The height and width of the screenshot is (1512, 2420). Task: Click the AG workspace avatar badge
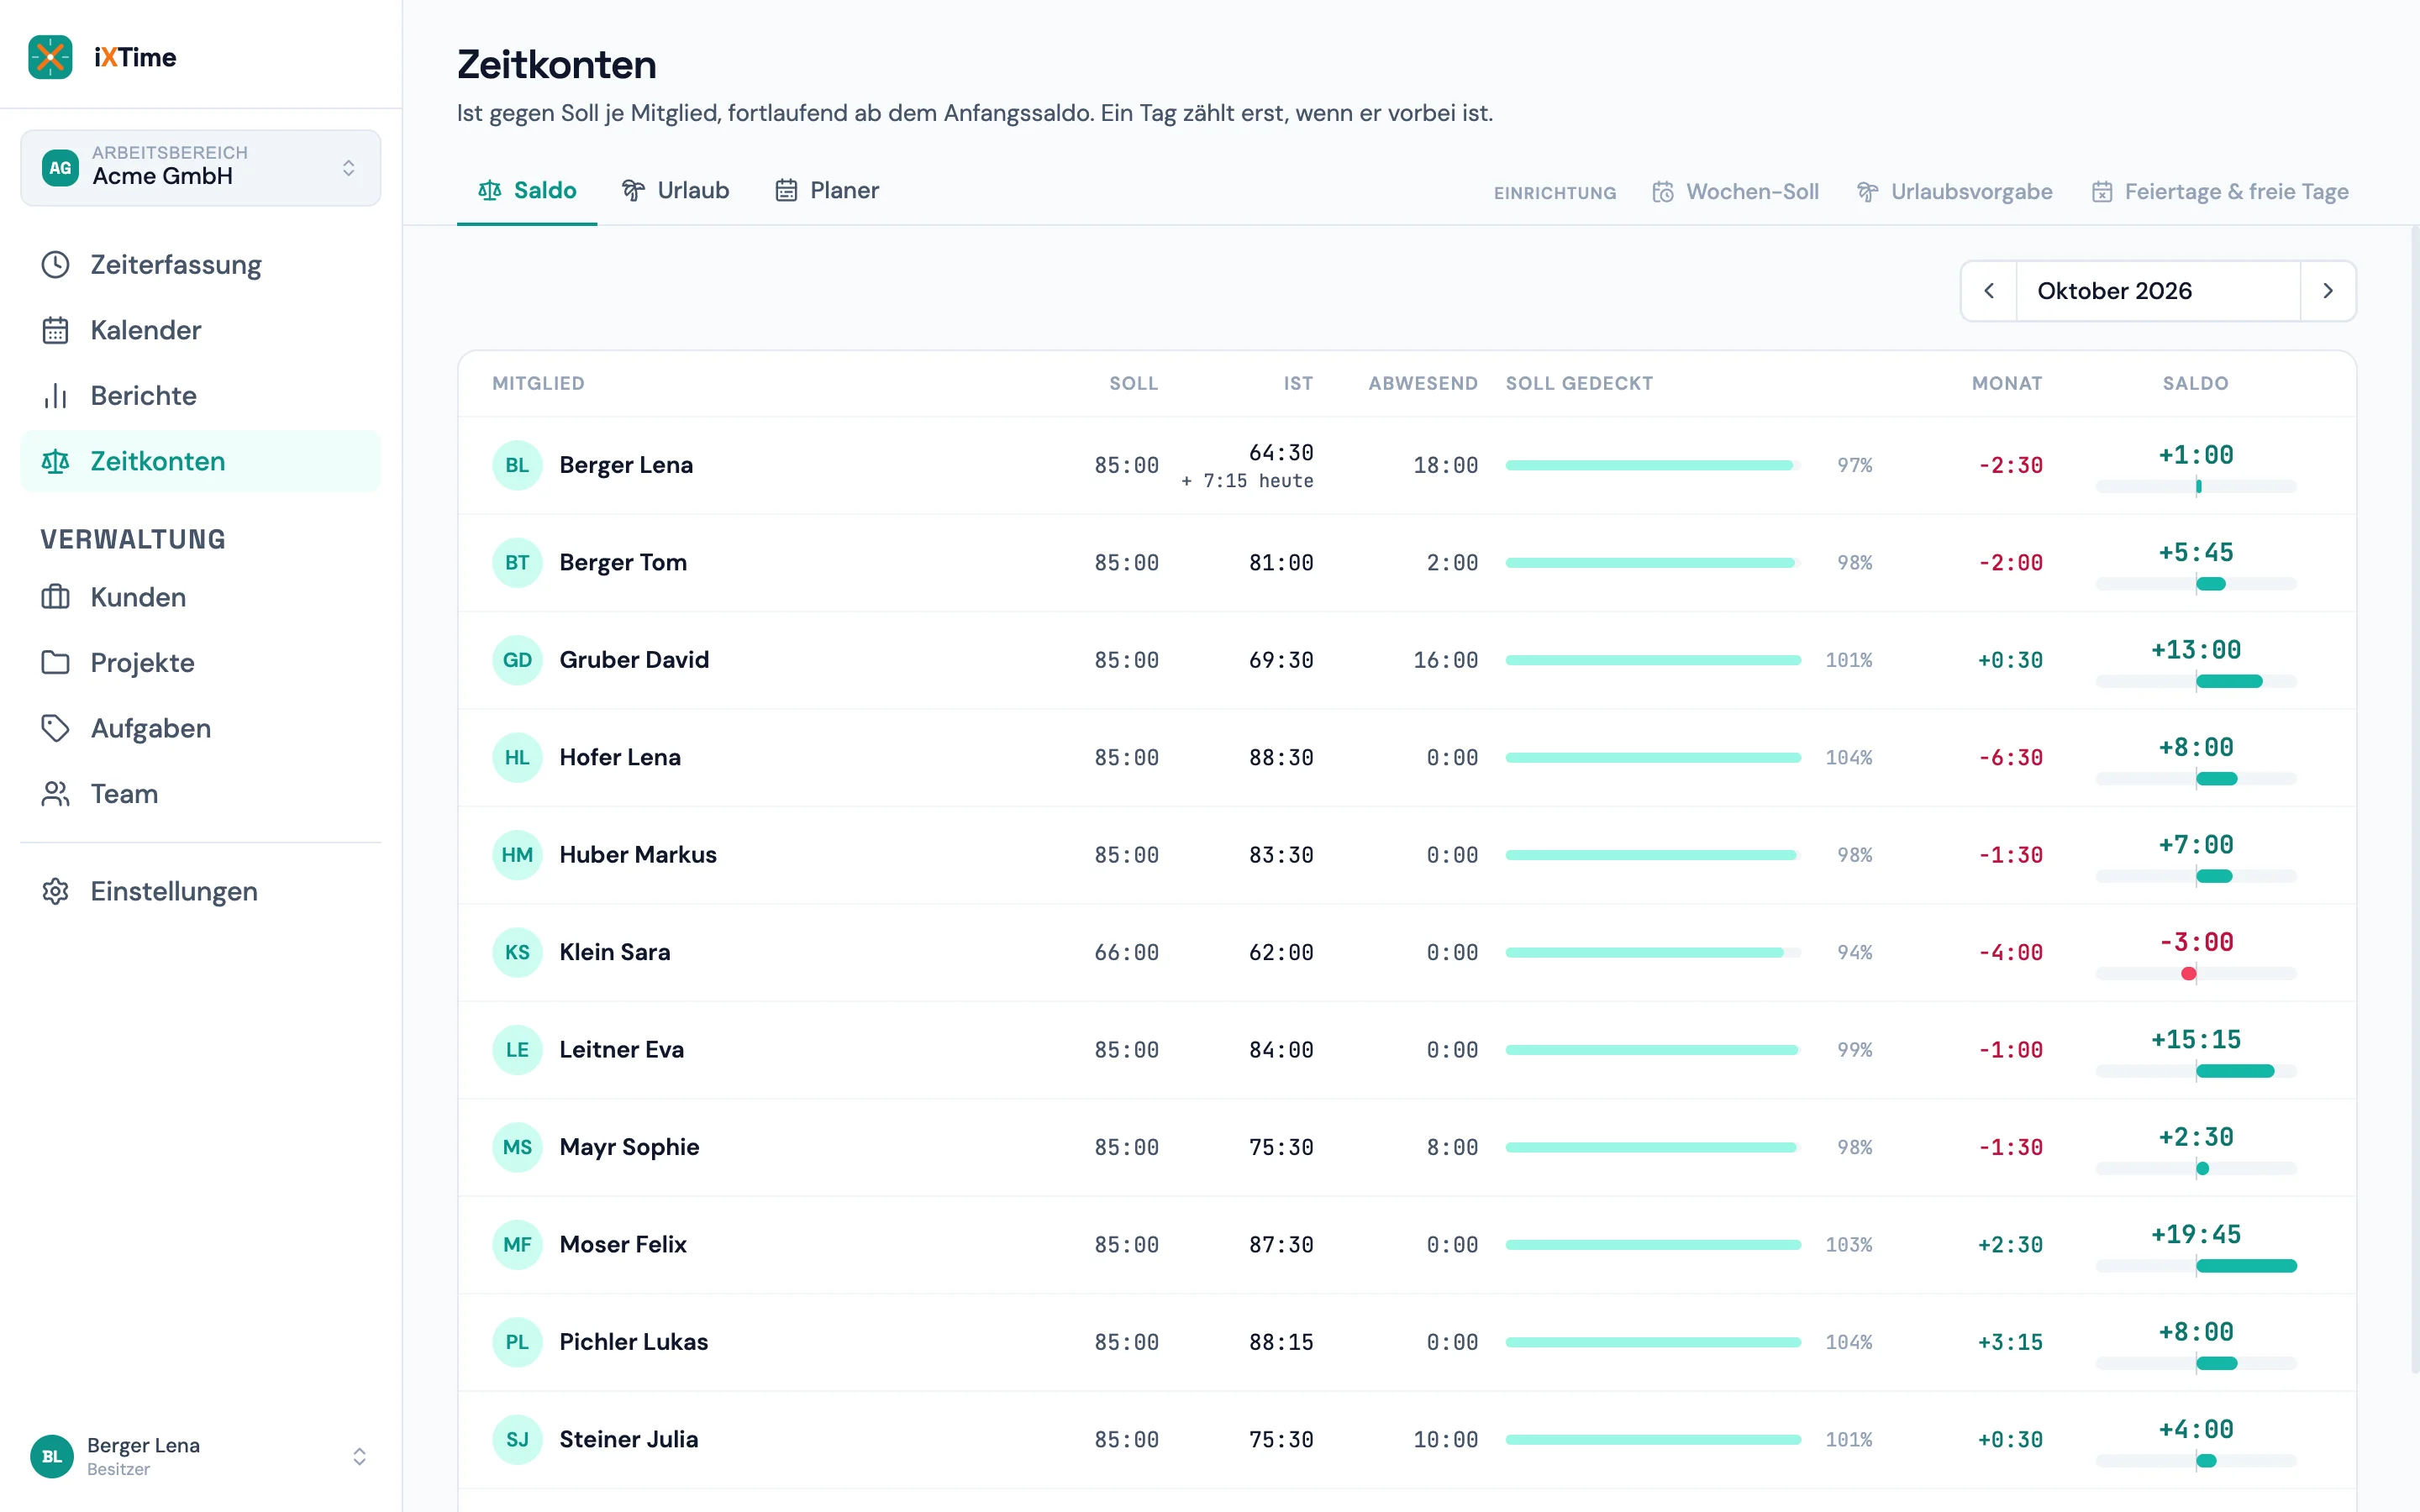(x=60, y=167)
